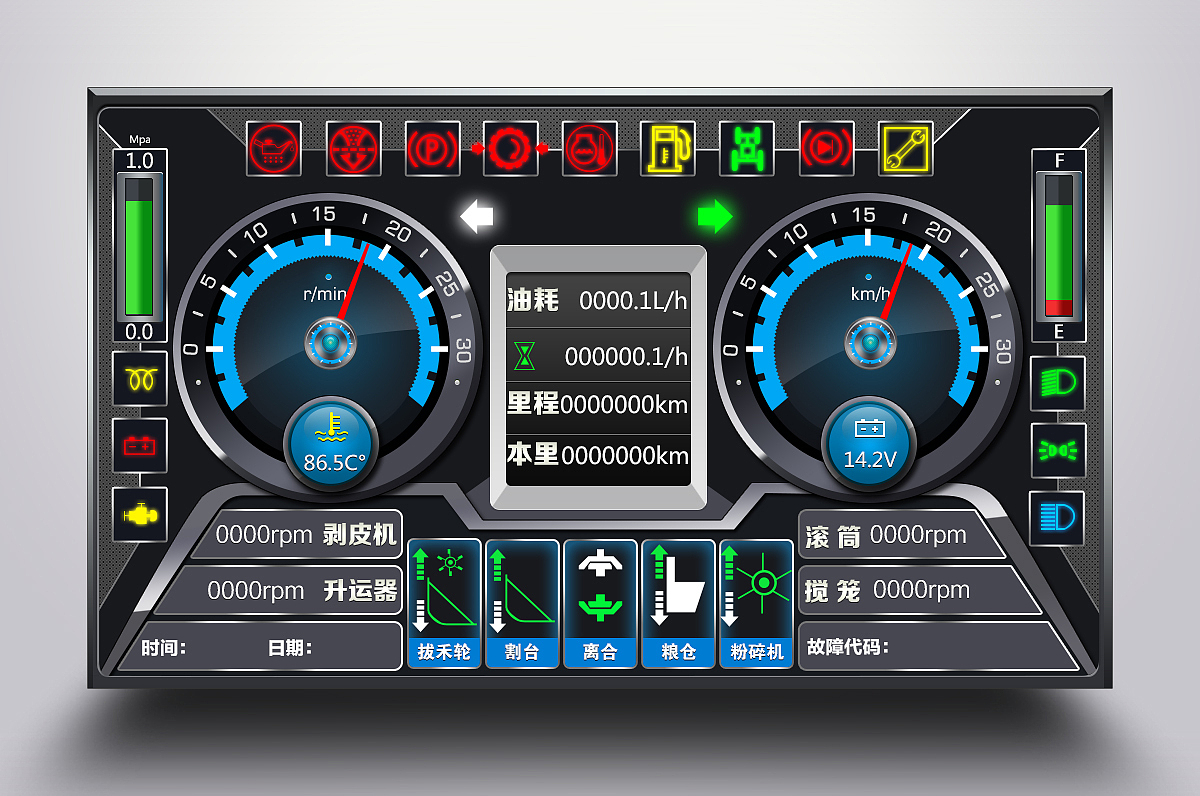
Task: Click the 里程 0000000km mileage row
Action: (598, 407)
